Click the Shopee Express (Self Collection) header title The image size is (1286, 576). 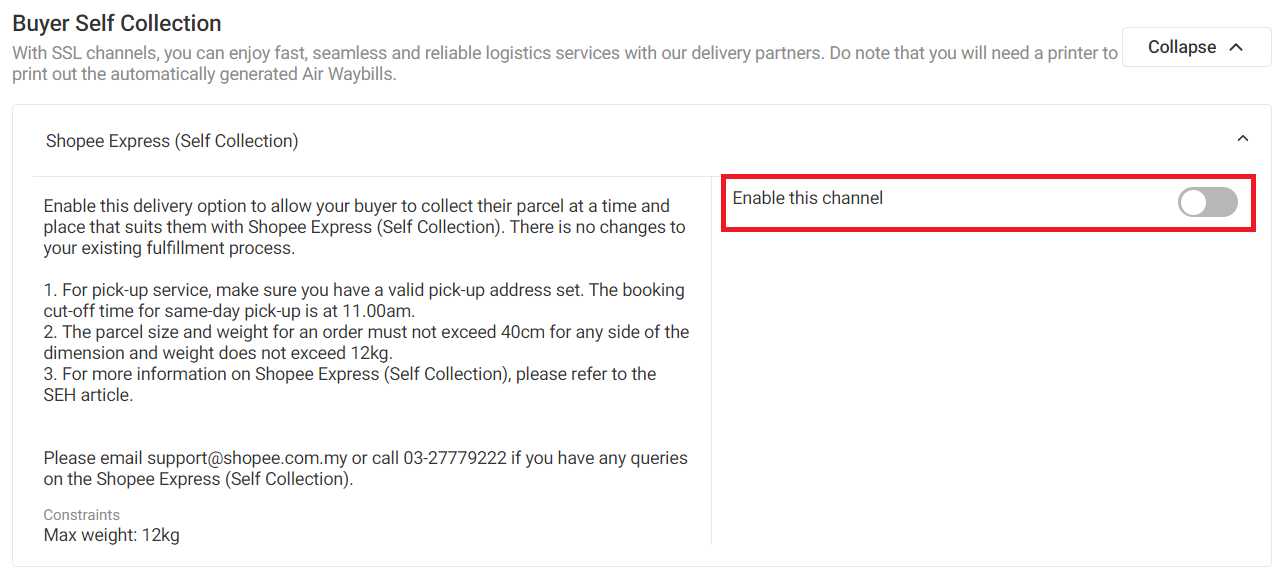pyautogui.click(x=172, y=141)
